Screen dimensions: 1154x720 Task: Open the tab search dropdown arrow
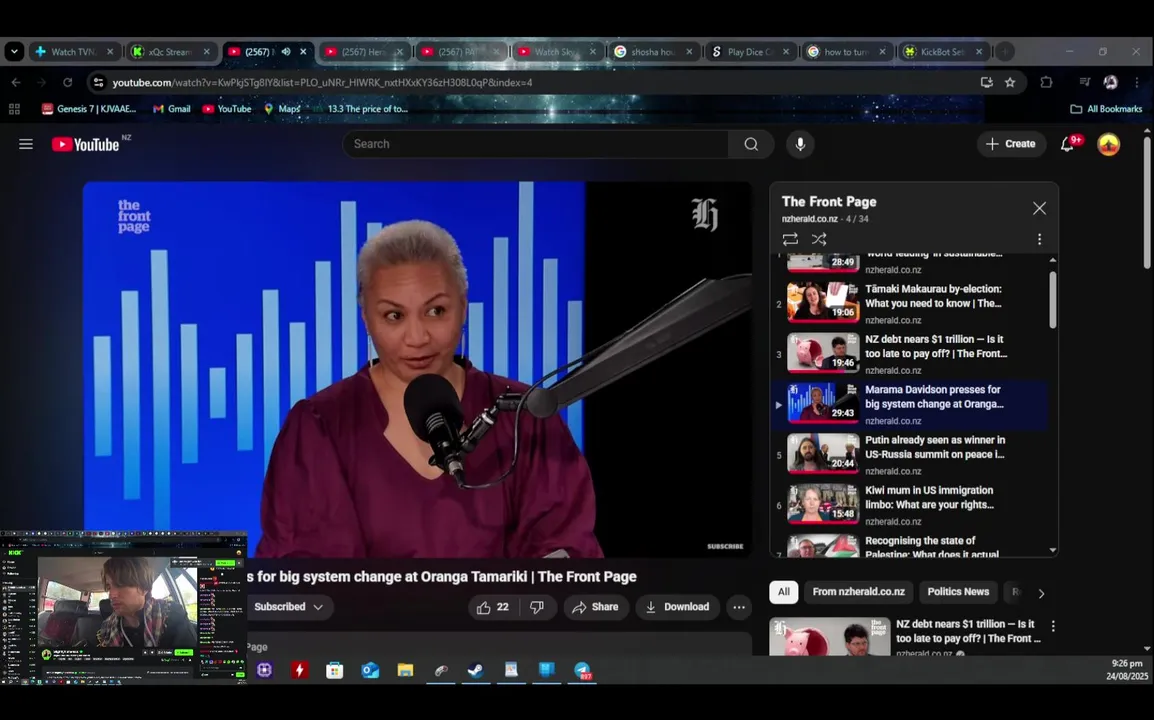point(14,52)
